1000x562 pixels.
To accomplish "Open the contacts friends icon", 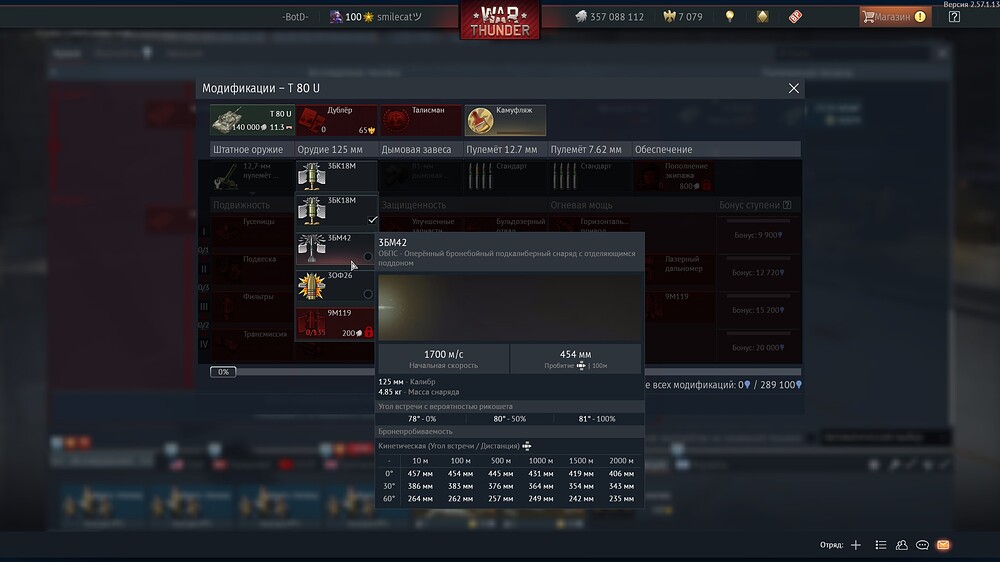I will tap(902, 545).
